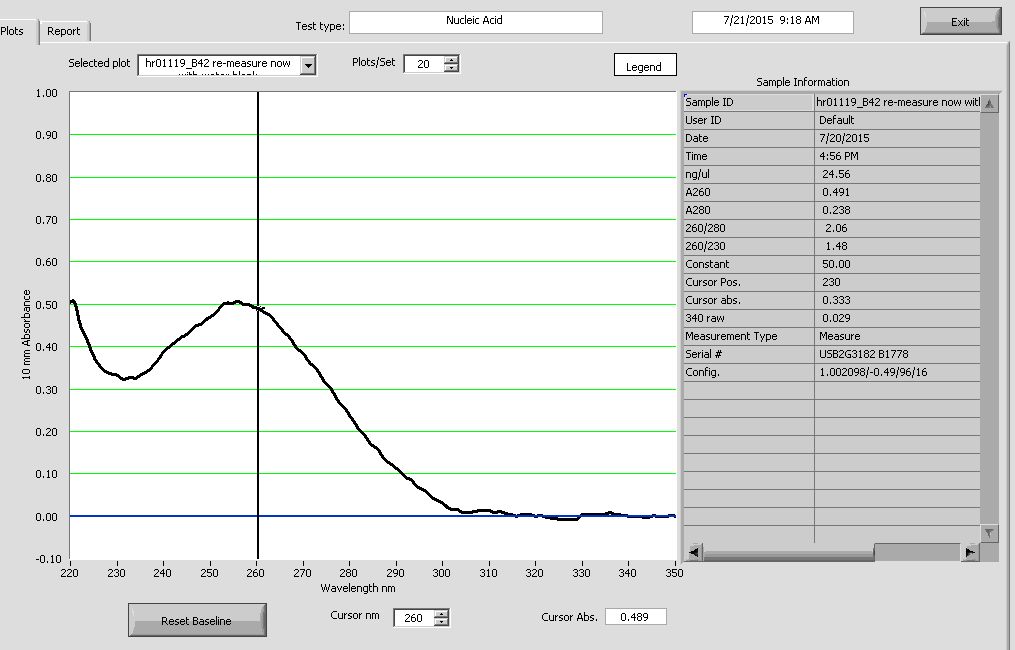Viewport: 1015px width, 650px height.
Task: Switch to the Report tab
Action: (64, 31)
